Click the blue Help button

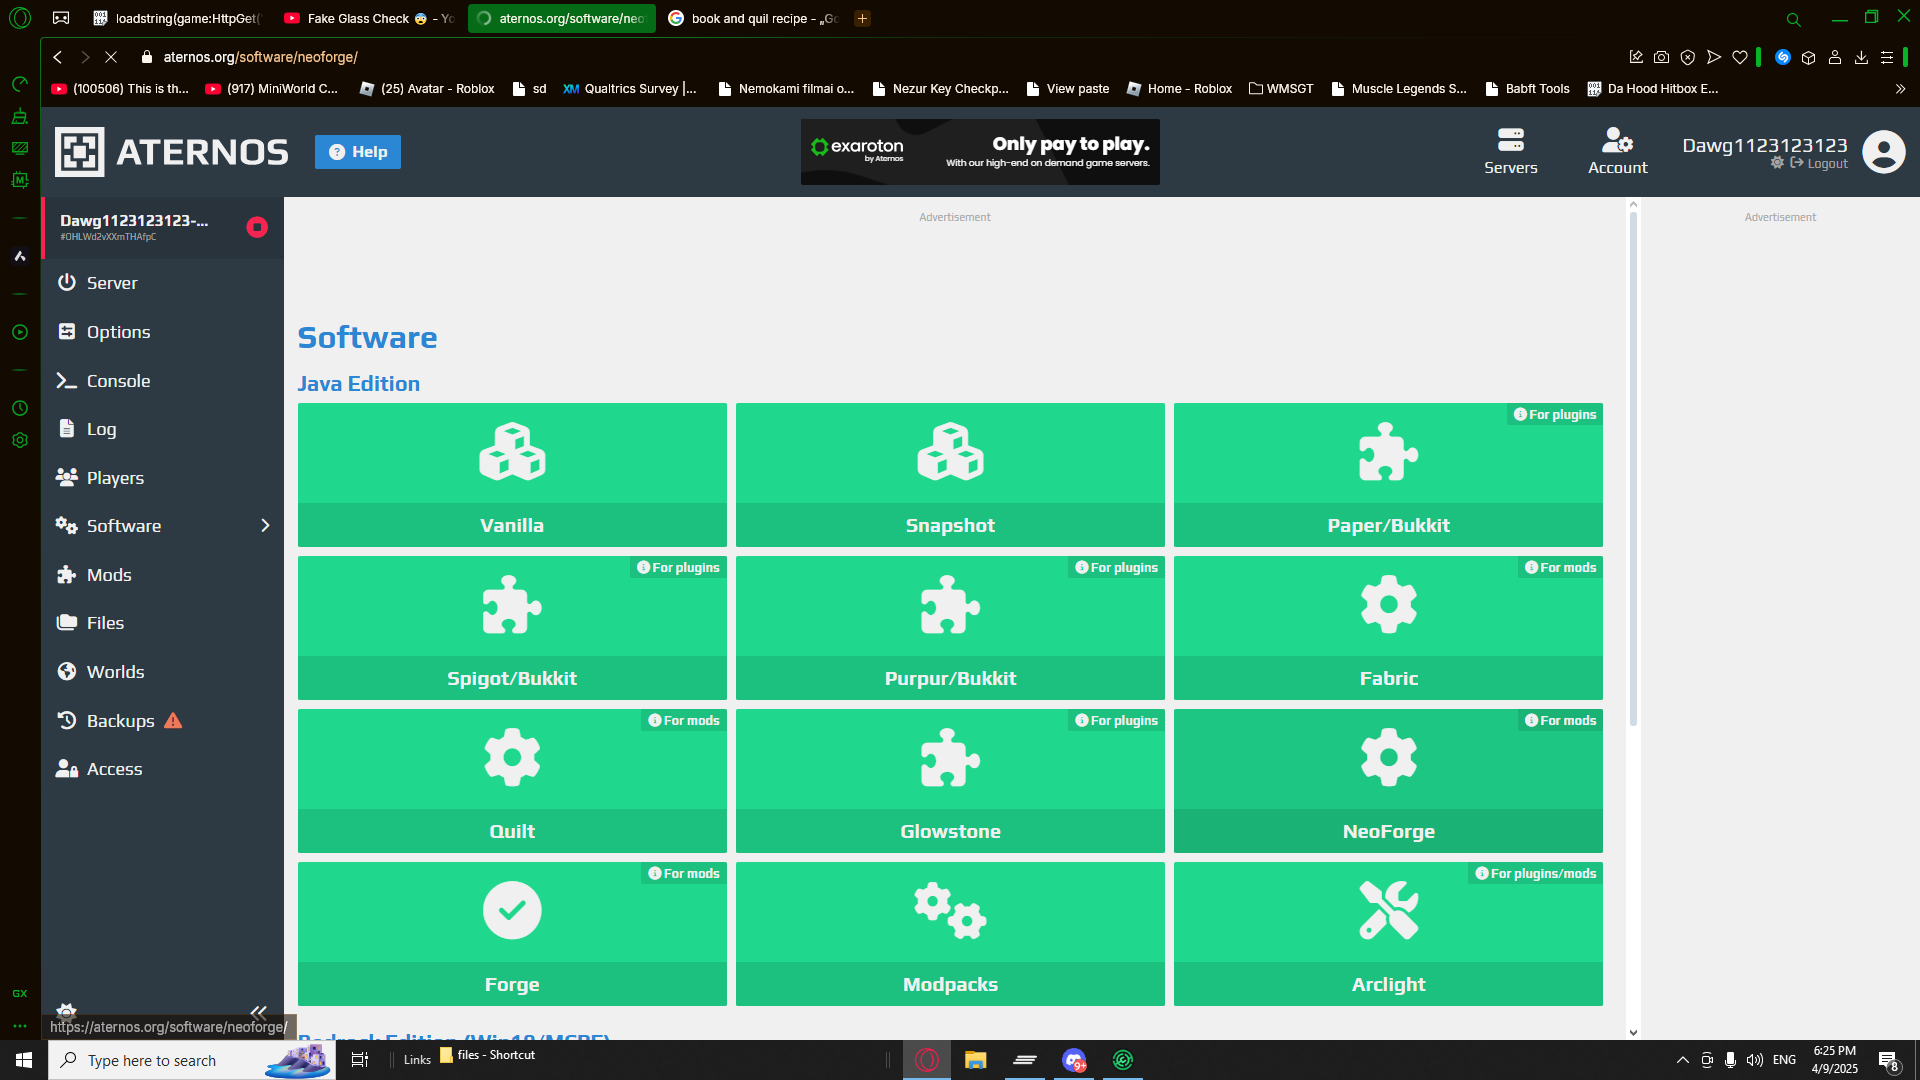point(358,152)
